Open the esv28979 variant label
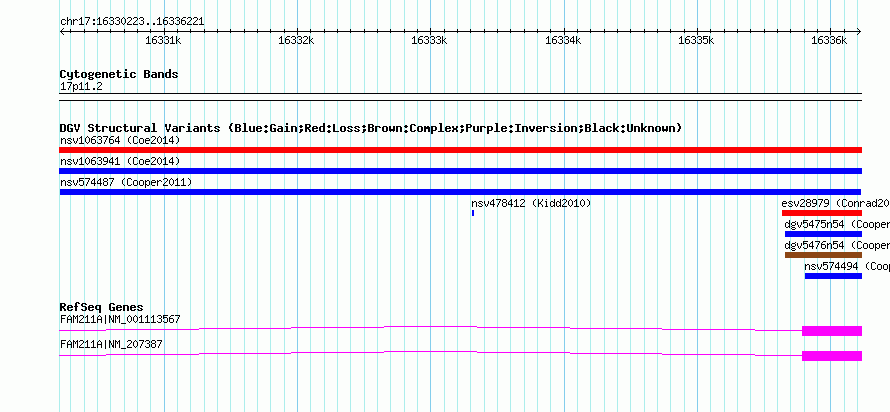Viewport: 890px width, 412px height. [836, 203]
